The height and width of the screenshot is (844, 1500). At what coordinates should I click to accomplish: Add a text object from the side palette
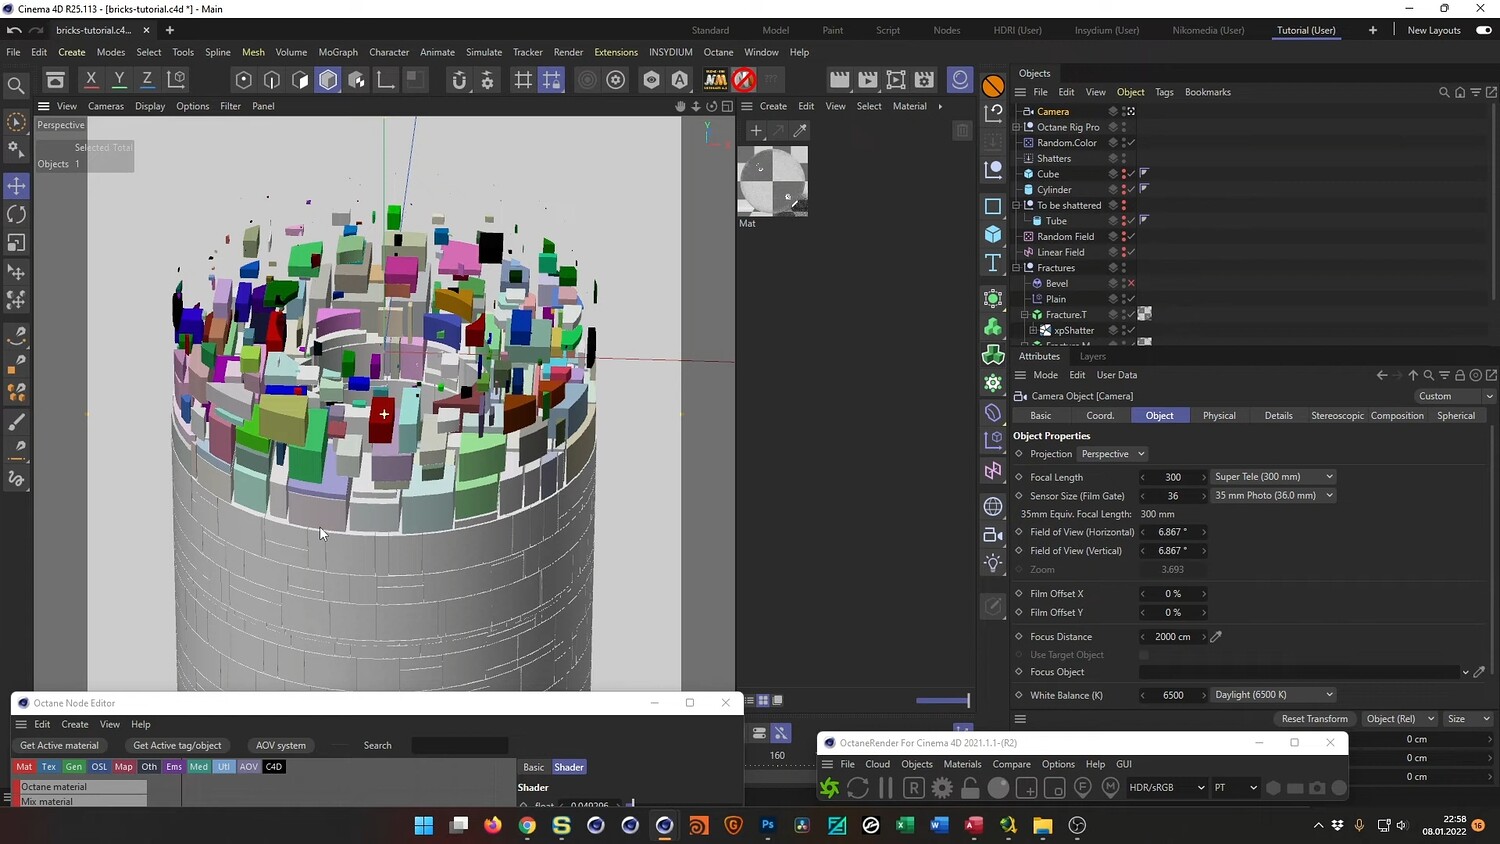993,263
